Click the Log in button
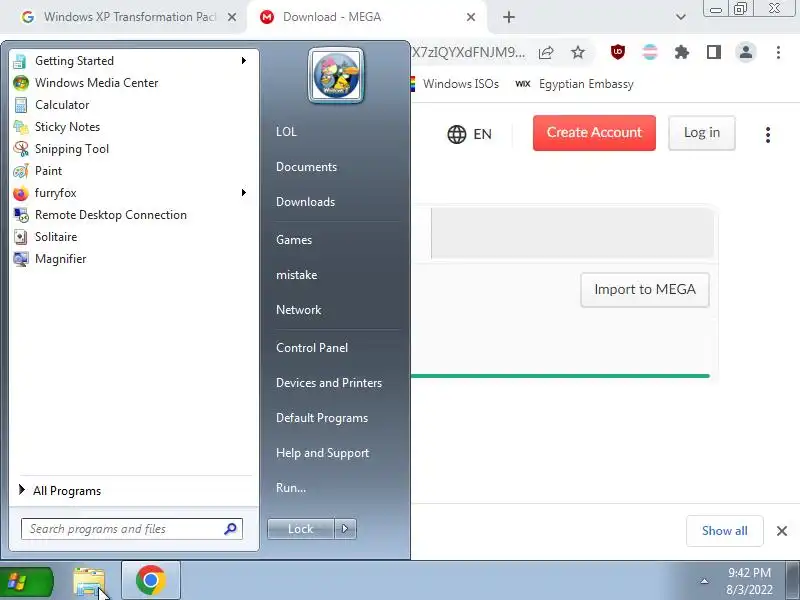 [x=702, y=133]
